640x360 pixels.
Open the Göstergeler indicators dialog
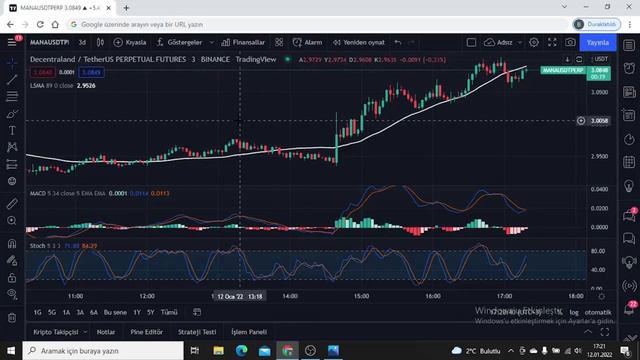pos(180,42)
